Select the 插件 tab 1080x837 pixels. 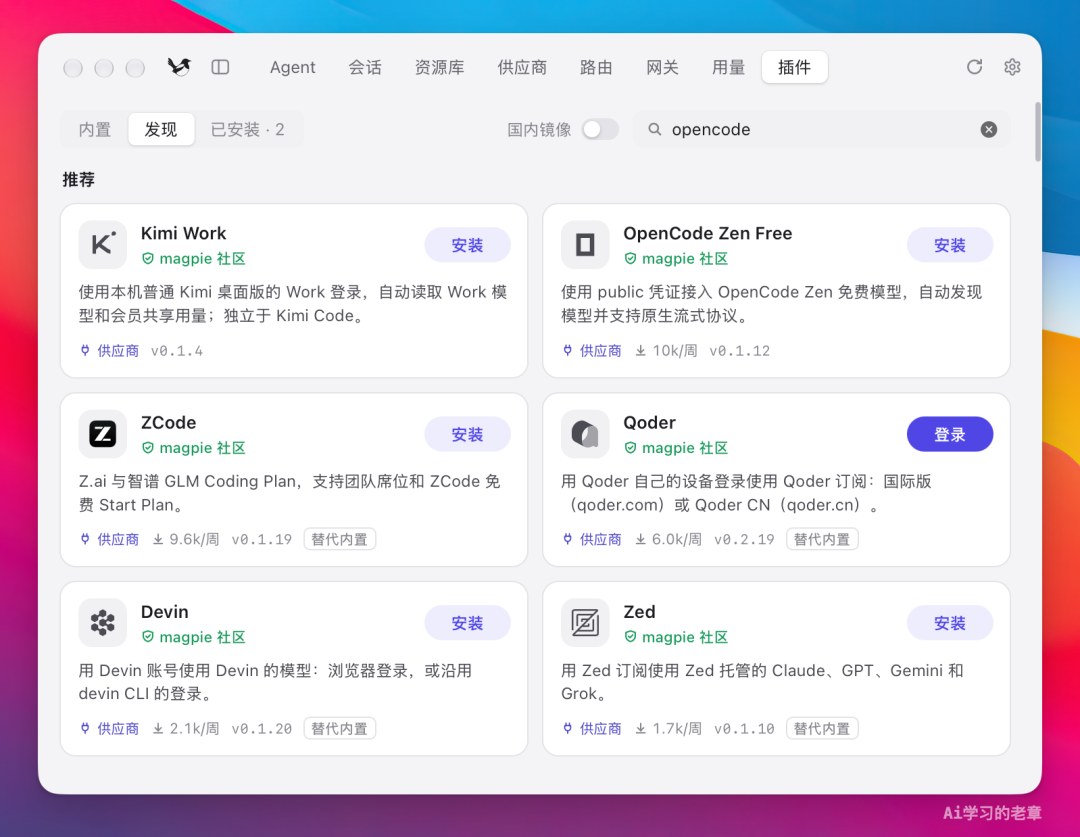[x=795, y=68]
